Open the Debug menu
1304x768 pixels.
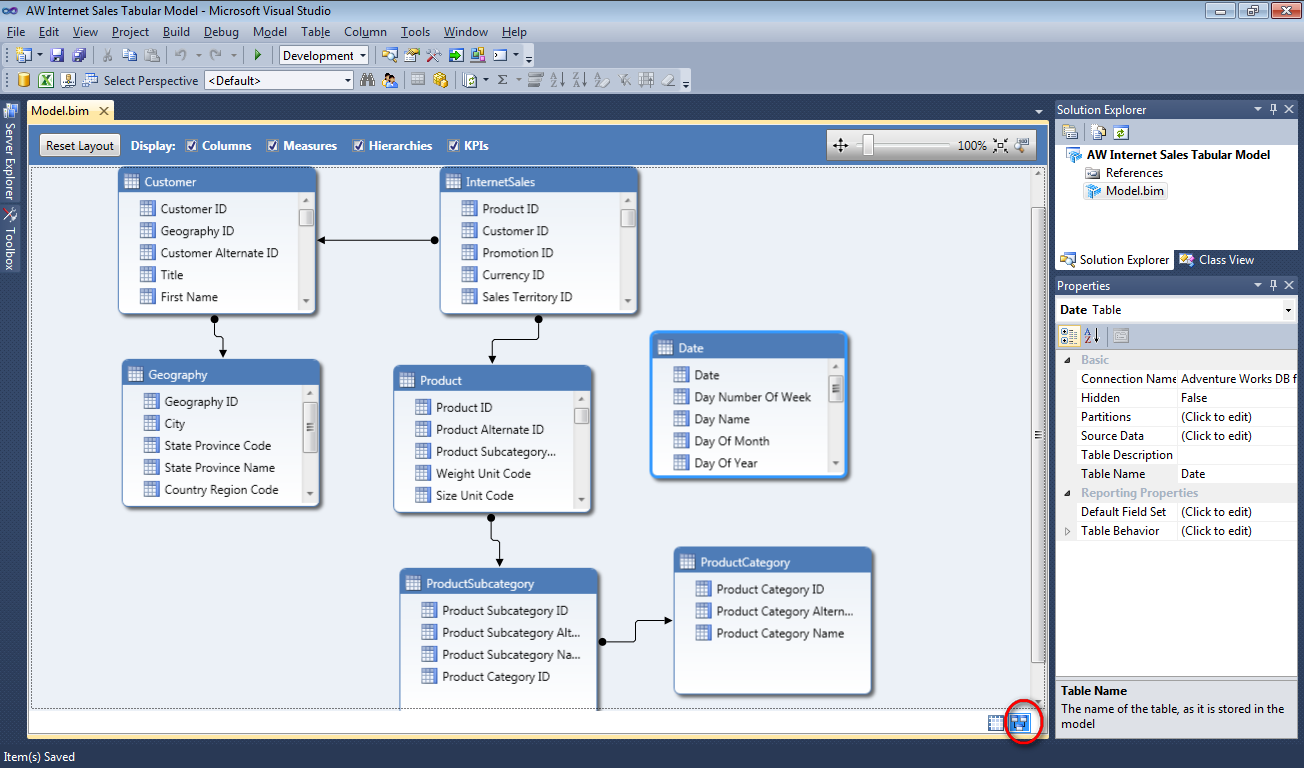pos(221,32)
